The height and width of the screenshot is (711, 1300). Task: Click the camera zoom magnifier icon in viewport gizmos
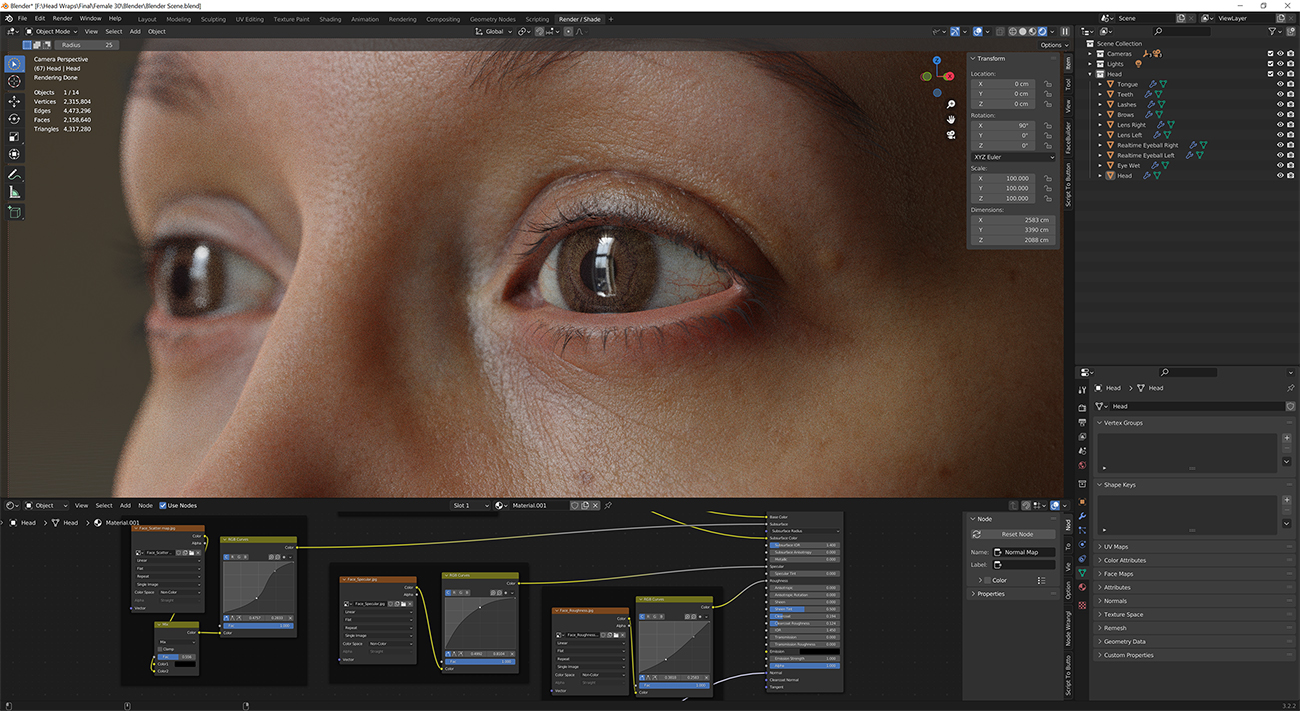950,103
